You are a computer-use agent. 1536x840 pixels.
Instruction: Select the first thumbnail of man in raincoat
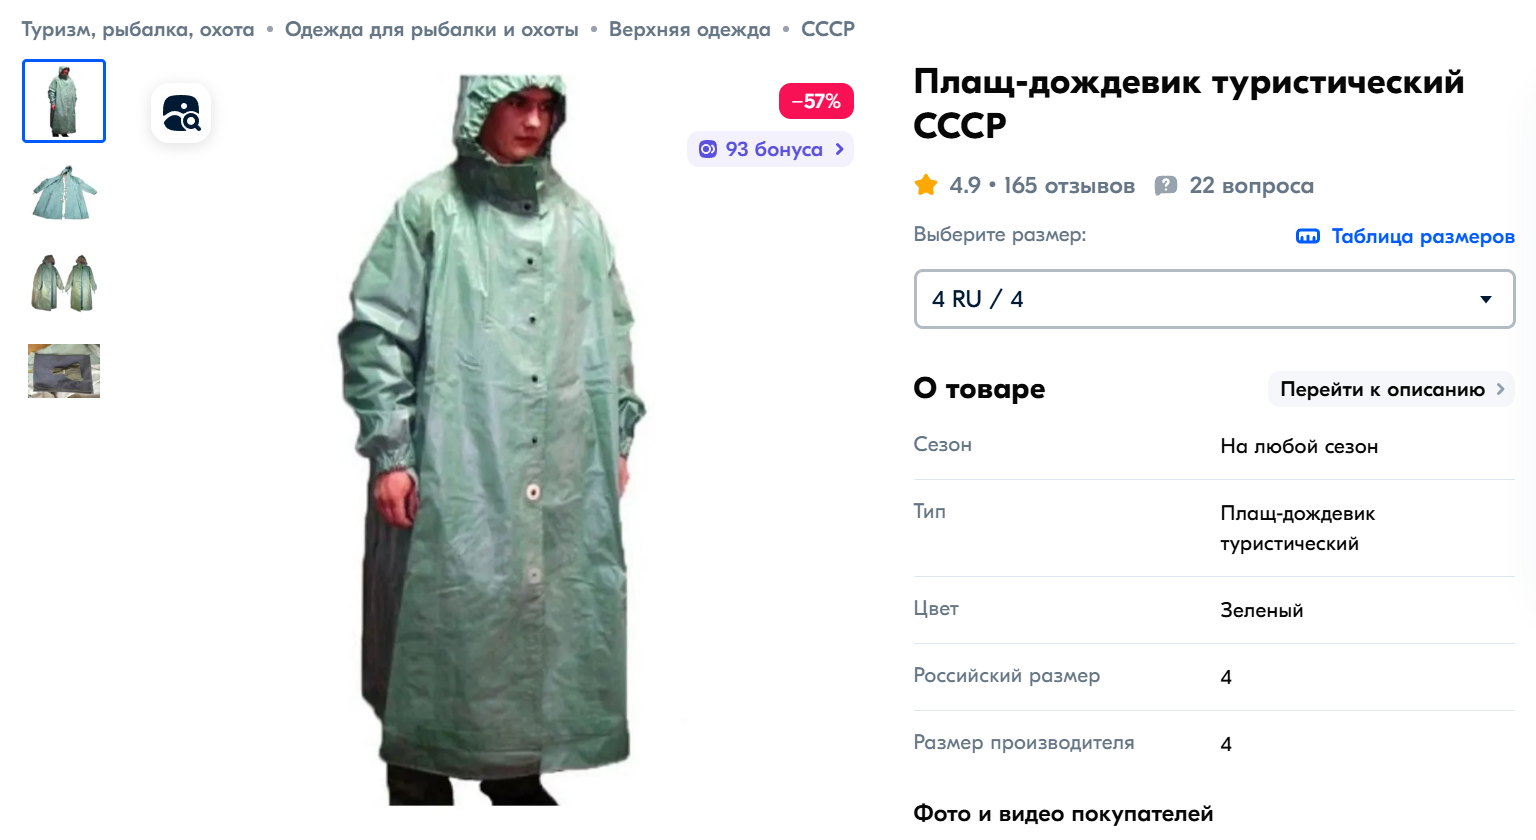64,101
